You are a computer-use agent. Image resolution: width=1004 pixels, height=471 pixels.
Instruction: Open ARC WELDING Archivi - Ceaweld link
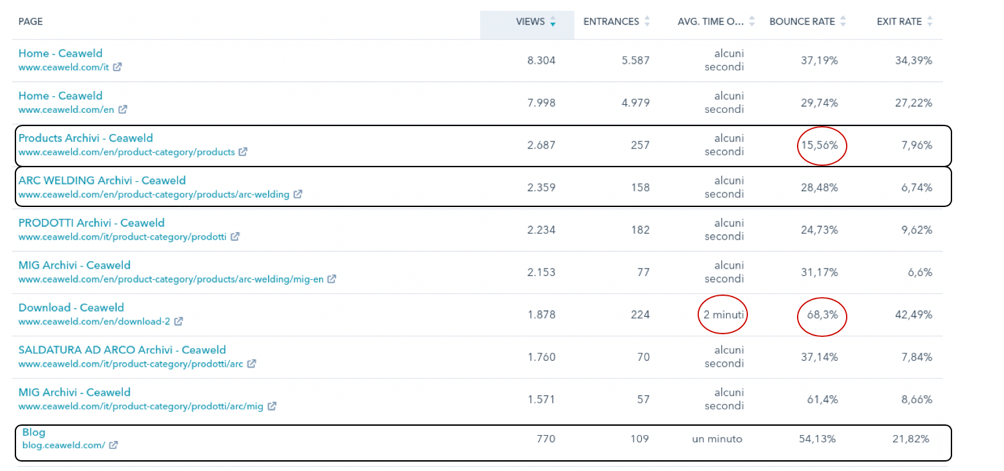[x=102, y=180]
